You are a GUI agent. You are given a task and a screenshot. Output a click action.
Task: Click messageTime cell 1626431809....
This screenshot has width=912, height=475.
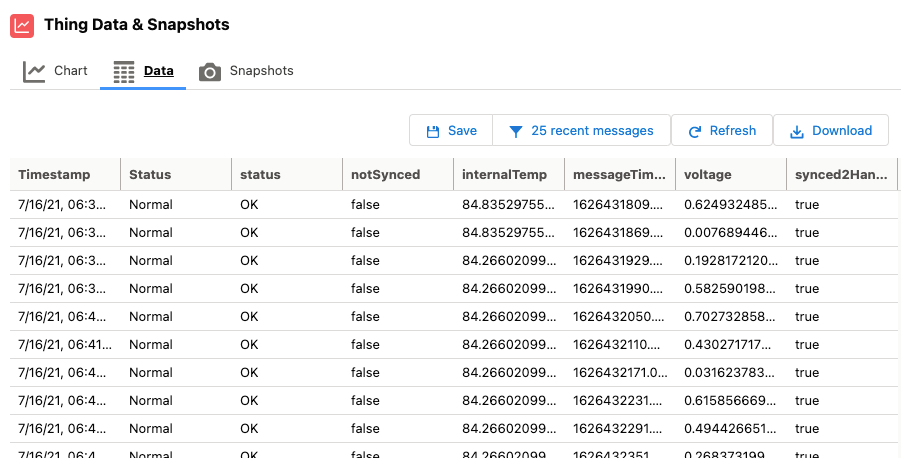pos(618,205)
